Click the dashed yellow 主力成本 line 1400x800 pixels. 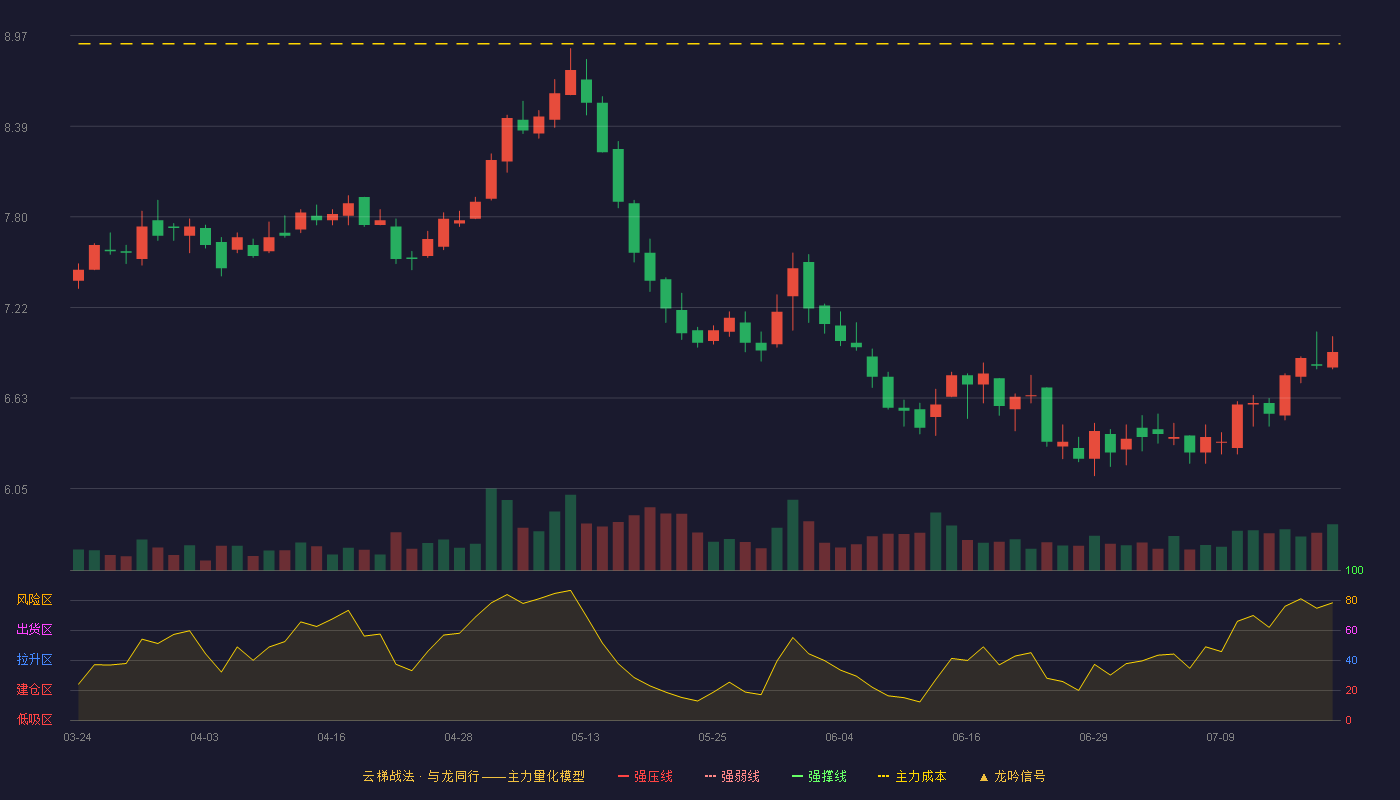click(709, 44)
